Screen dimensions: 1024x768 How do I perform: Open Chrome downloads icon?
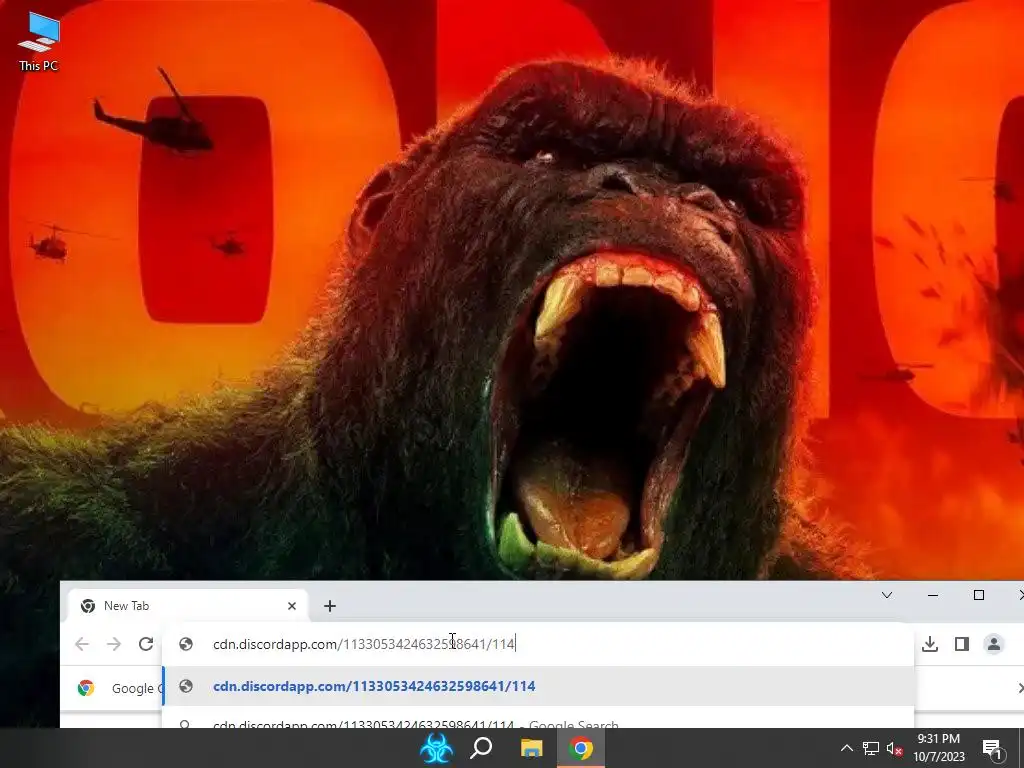930,644
